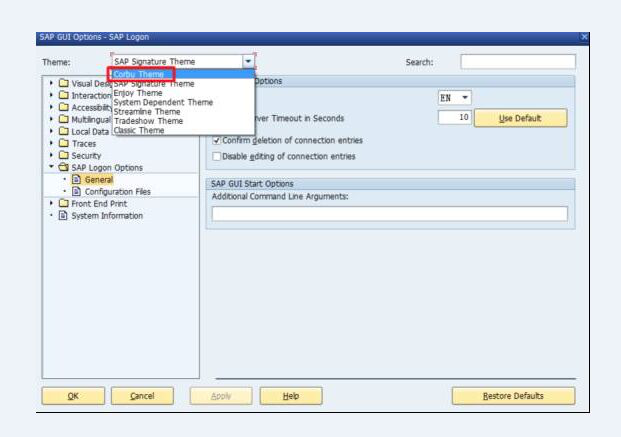Expand the Visual Design tree arrow
The height and width of the screenshot is (437, 621).
(51, 83)
